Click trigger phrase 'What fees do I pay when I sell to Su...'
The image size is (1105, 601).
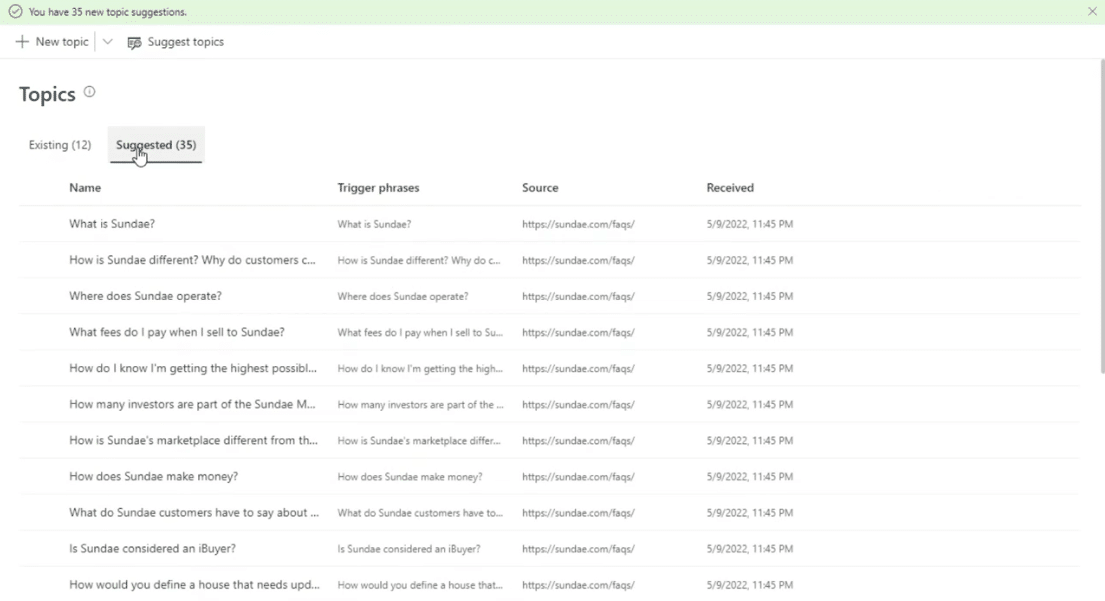pos(420,332)
